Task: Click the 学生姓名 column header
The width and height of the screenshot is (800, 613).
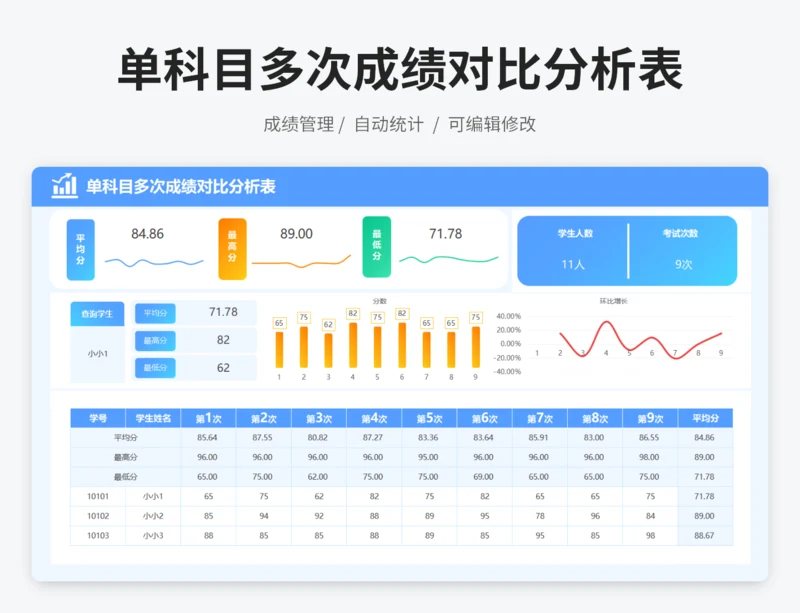Action: 153,418
